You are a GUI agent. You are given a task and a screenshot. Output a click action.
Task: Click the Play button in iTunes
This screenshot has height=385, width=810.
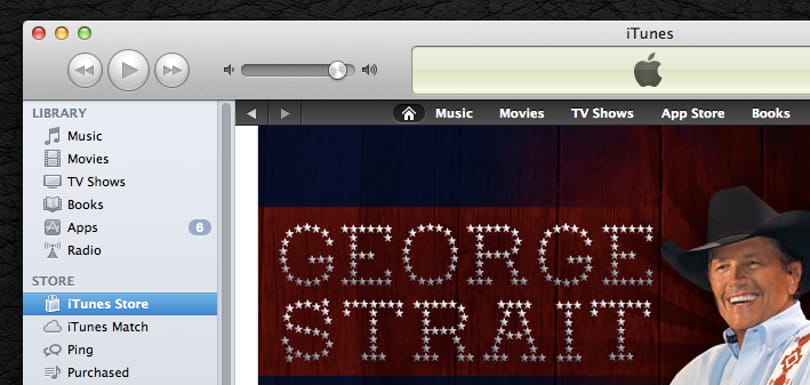(x=128, y=70)
